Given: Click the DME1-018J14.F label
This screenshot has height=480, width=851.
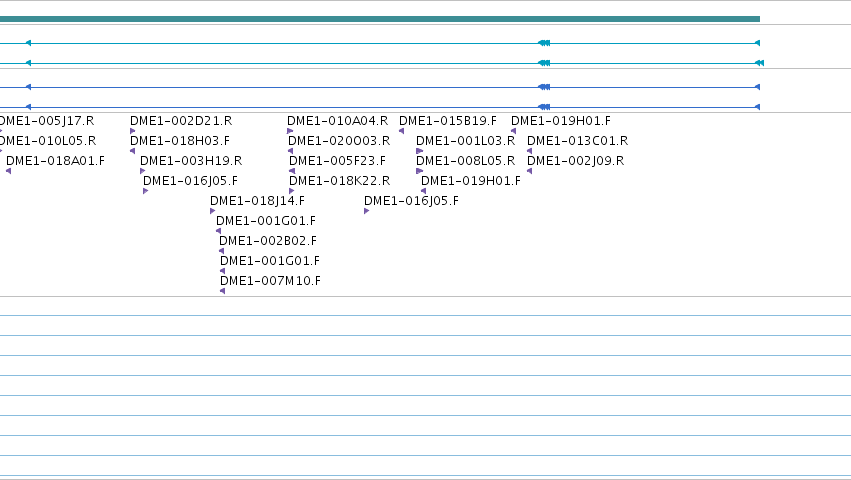Looking at the screenshot, I should click(257, 201).
